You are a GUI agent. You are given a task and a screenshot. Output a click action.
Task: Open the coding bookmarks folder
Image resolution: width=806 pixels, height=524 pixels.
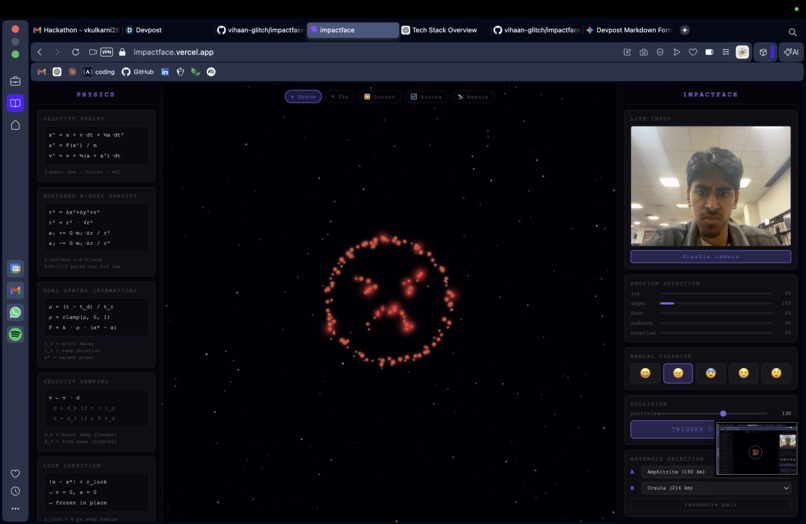coord(99,72)
